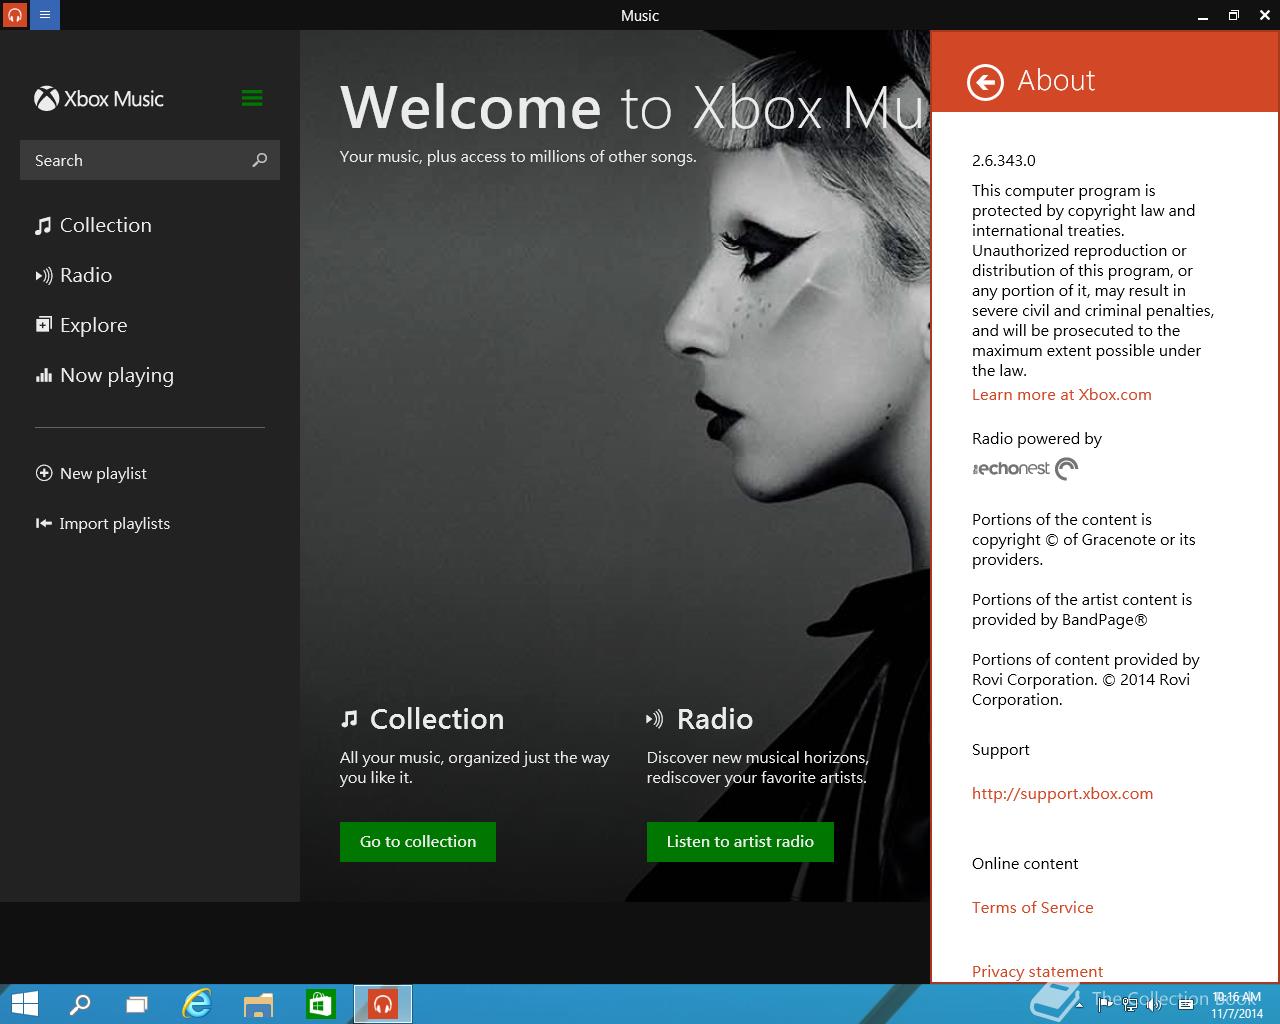Open the Terms of Service link
1280x1024 pixels.
[x=1033, y=907]
